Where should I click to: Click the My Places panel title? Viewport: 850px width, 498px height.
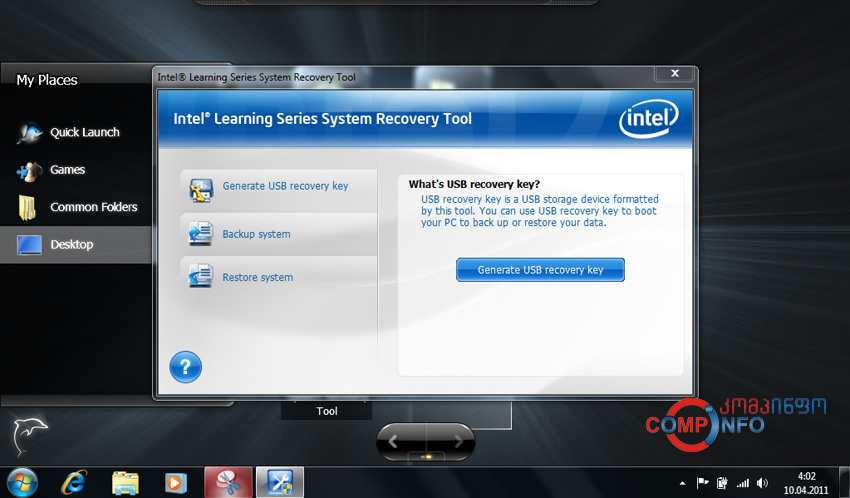click(x=47, y=80)
